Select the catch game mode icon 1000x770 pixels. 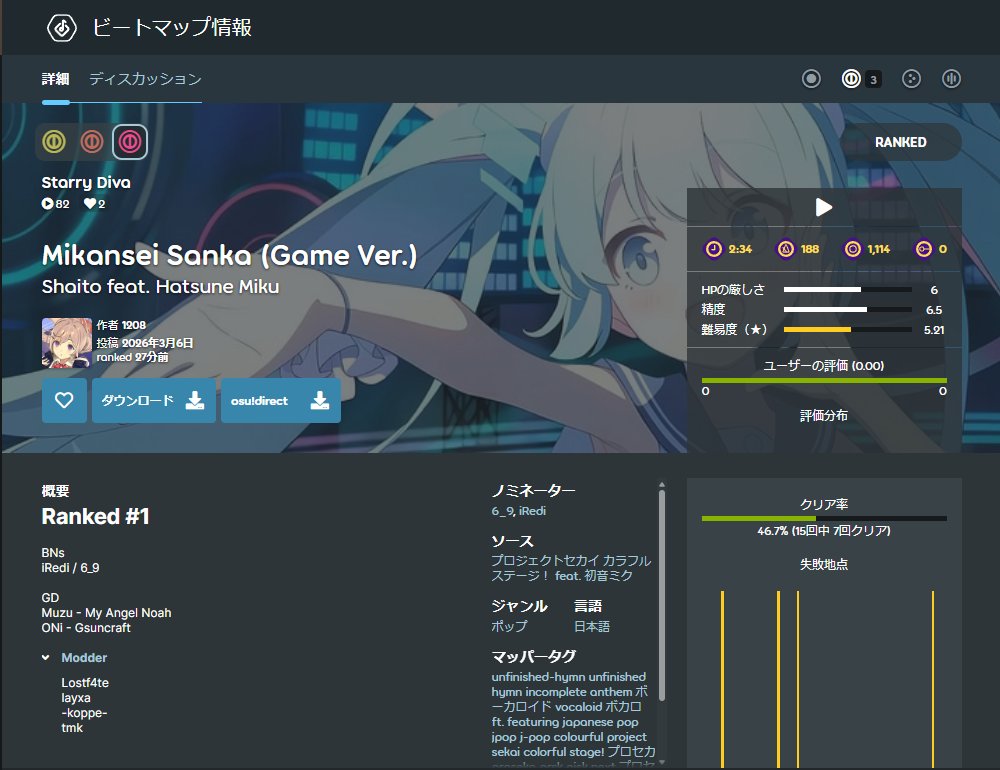pyautogui.click(x=911, y=79)
